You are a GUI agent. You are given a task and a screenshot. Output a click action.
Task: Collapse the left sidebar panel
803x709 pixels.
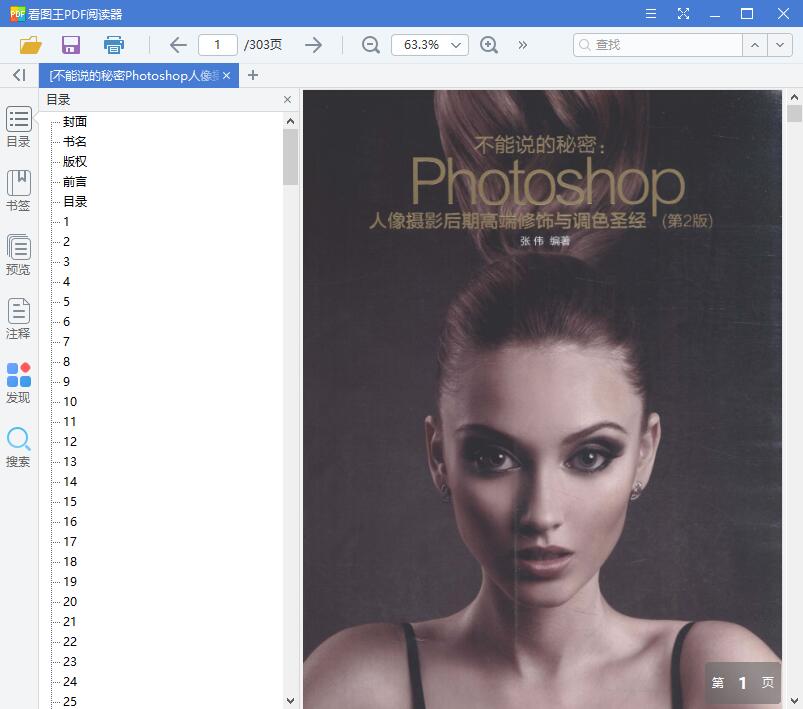click(x=19, y=75)
